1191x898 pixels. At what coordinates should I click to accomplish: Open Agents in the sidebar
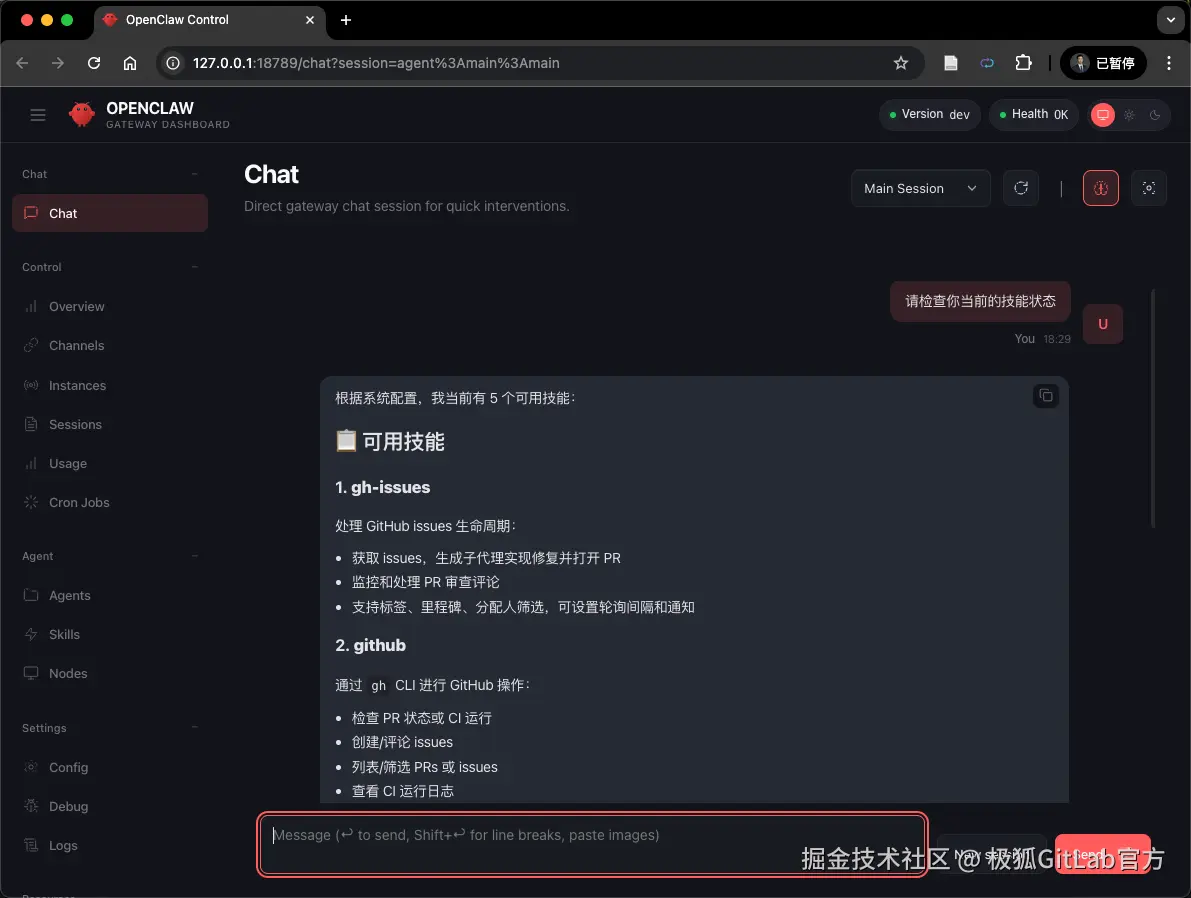[110, 596]
